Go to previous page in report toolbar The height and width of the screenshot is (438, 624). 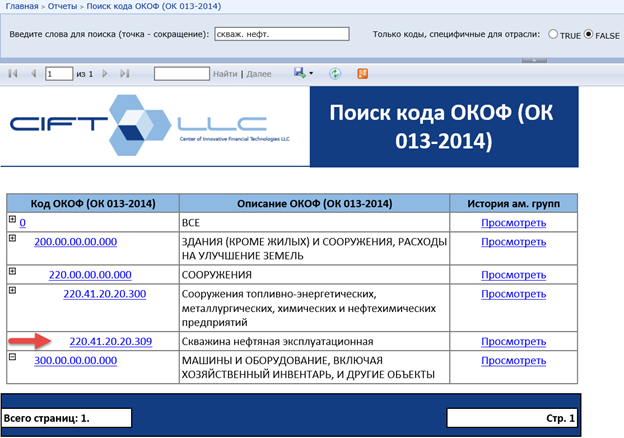click(x=33, y=74)
